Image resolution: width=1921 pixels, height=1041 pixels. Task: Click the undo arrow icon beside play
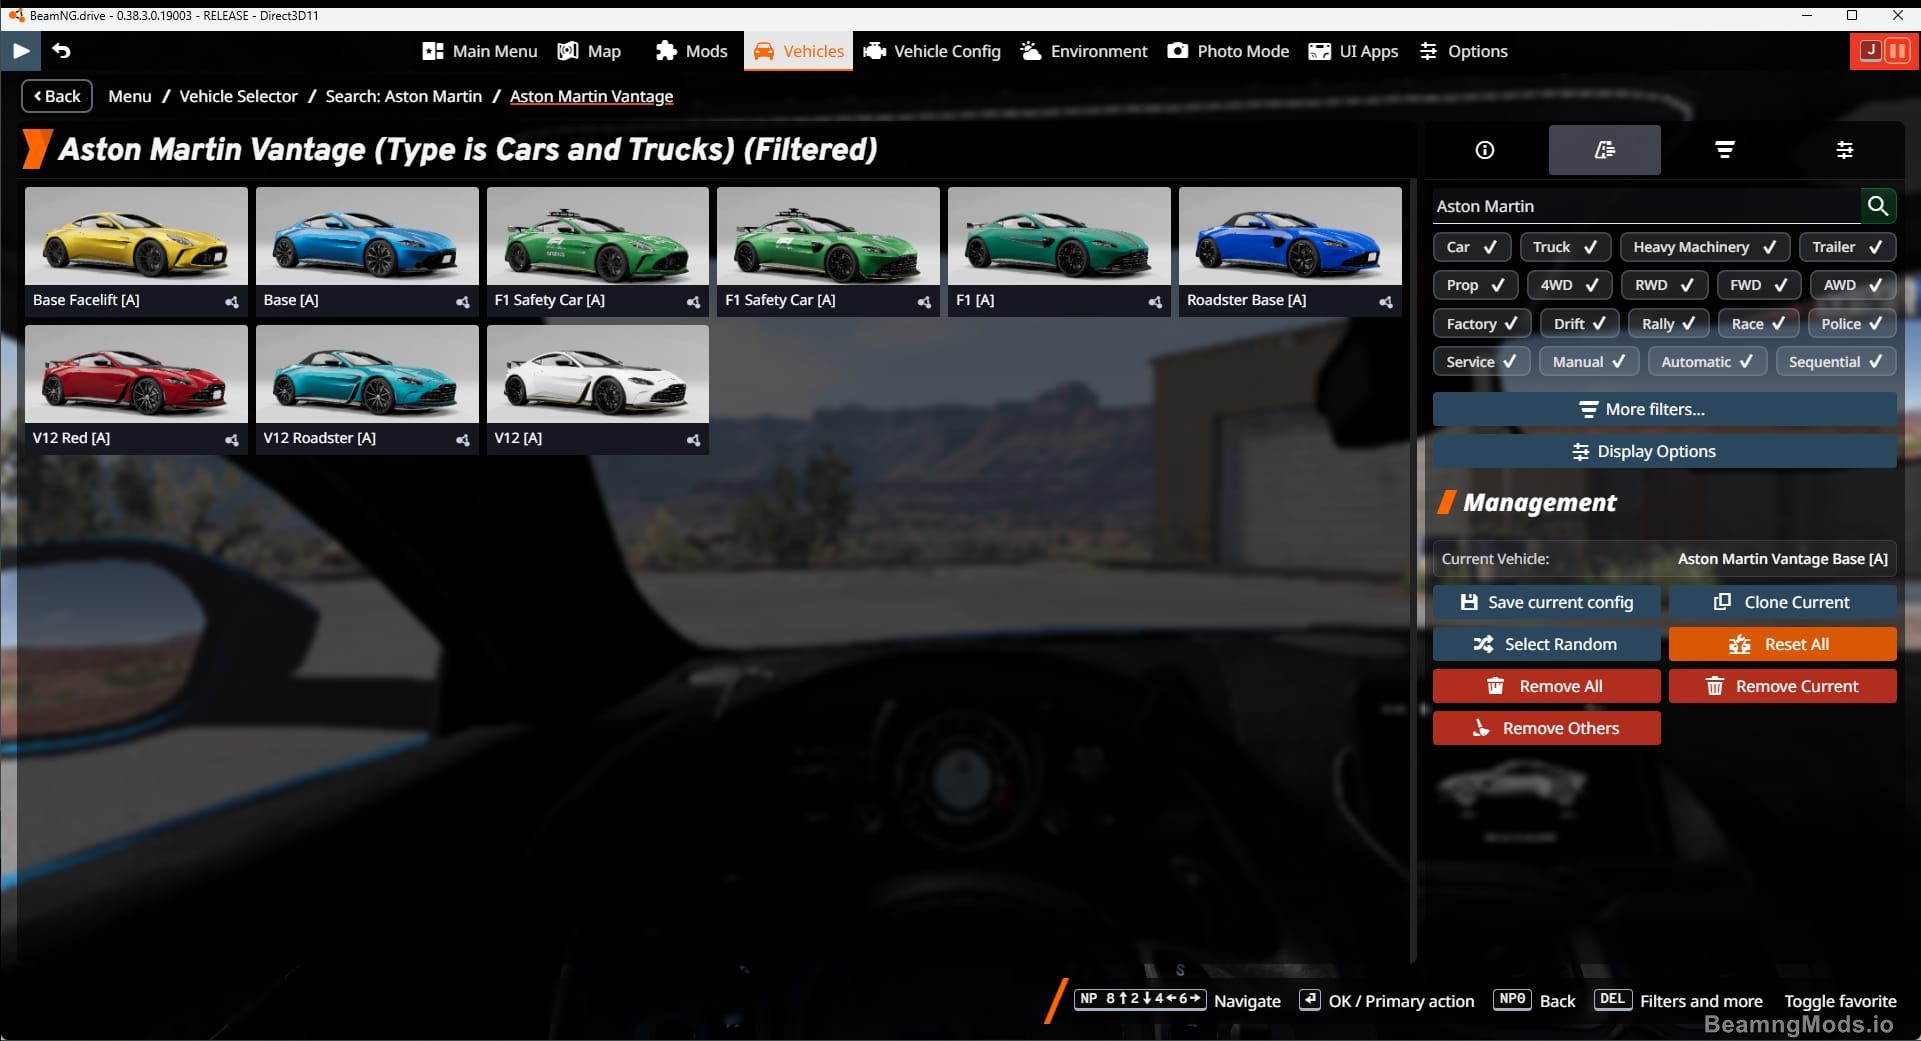coord(62,50)
